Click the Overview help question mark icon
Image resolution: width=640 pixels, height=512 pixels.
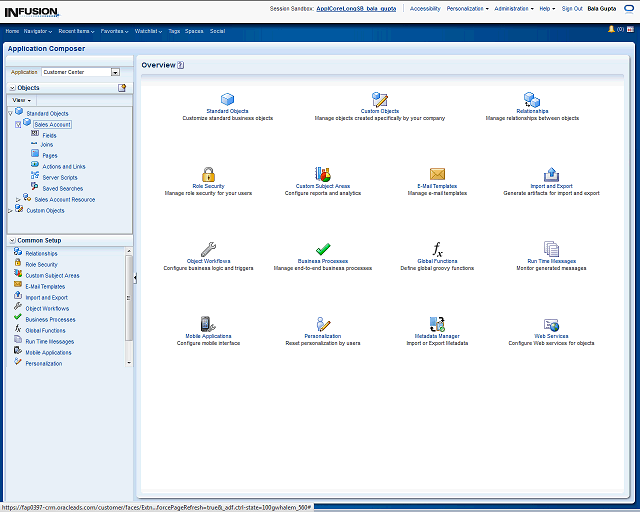(x=181, y=65)
